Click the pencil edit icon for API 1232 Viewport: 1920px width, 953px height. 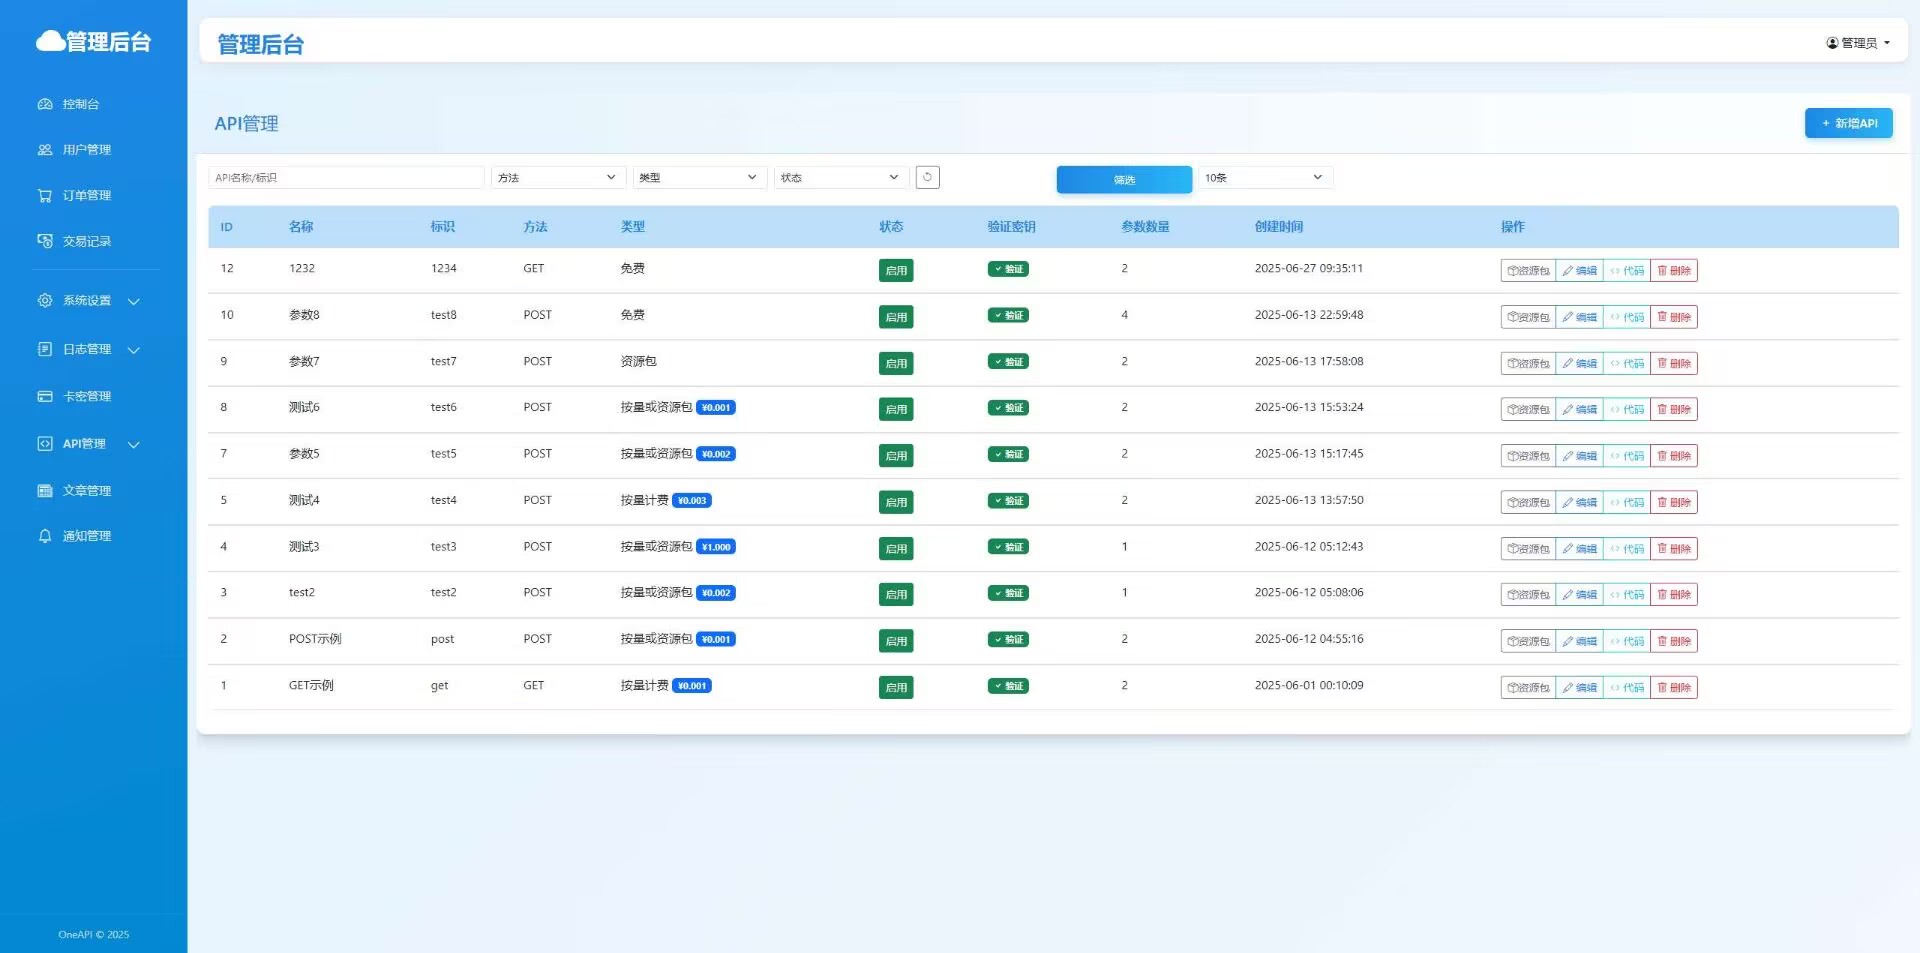(1568, 271)
